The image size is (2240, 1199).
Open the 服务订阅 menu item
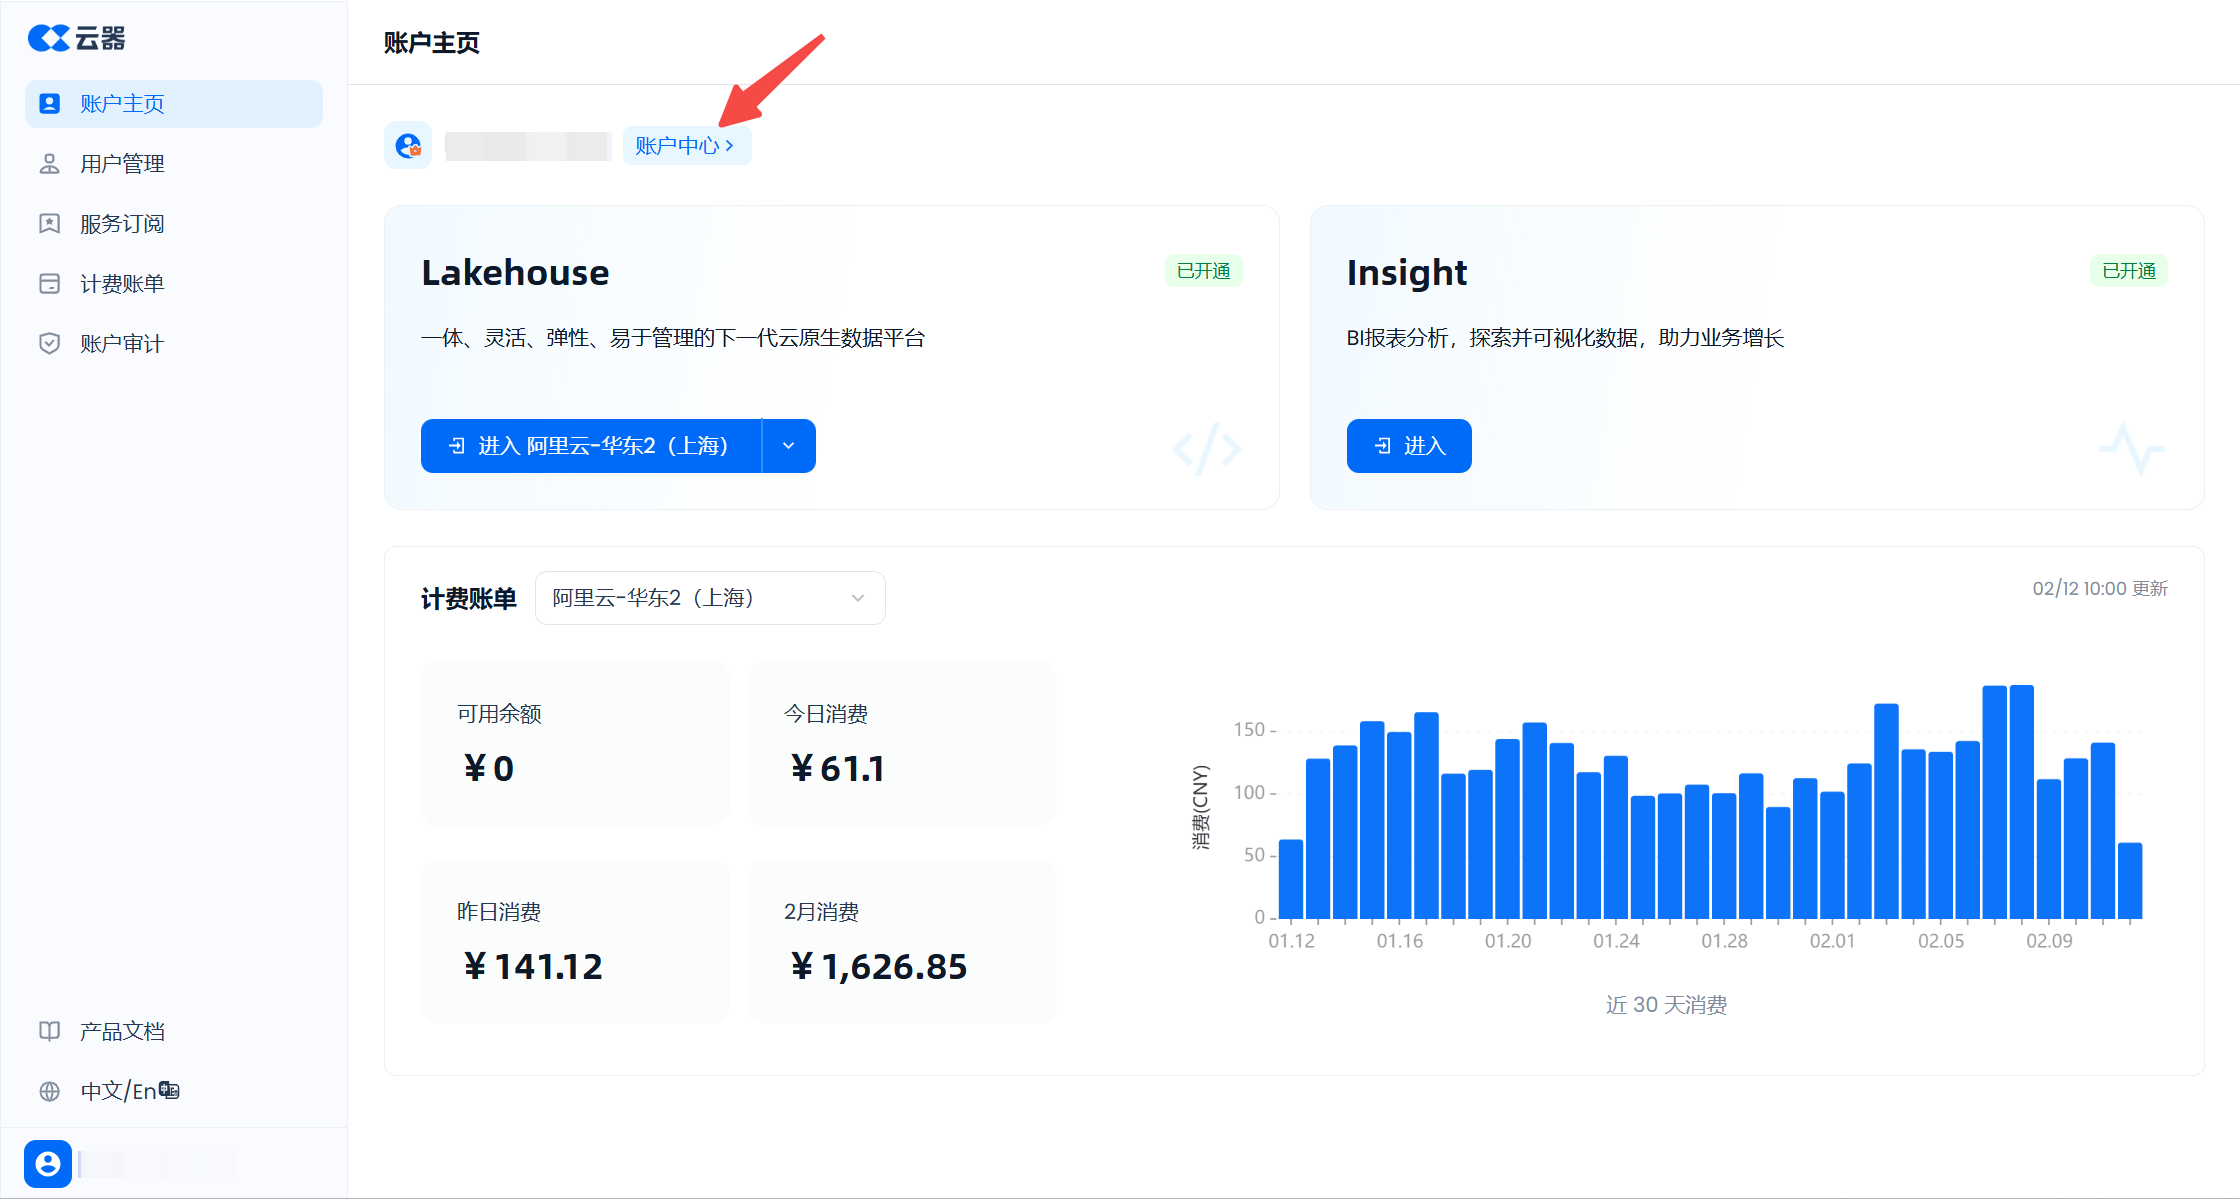click(122, 224)
